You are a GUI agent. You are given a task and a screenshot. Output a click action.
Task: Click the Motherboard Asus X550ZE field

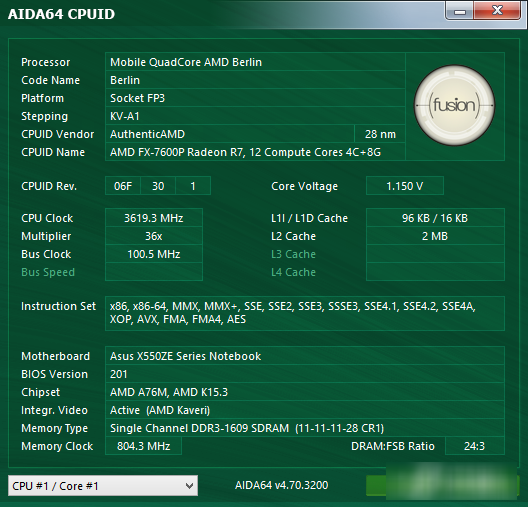tap(305, 356)
